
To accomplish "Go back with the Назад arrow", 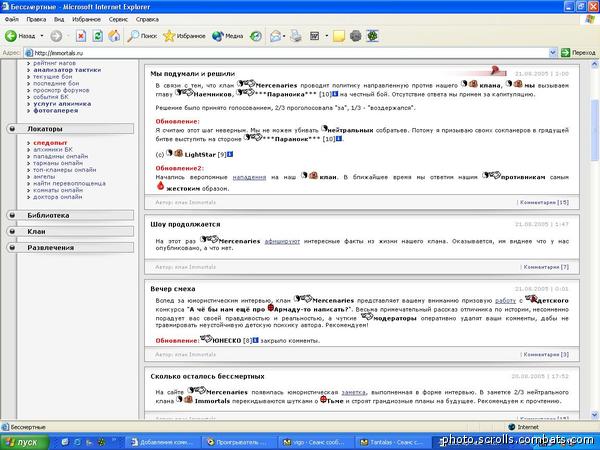I will 20,36.
